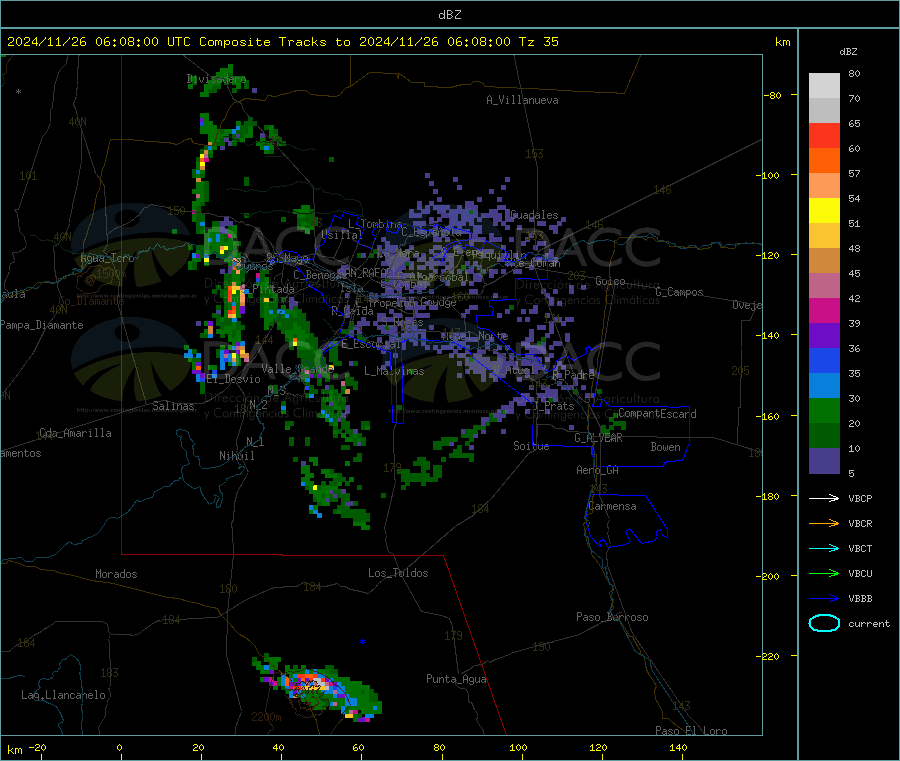Click the dBZ title at the top

click(449, 15)
